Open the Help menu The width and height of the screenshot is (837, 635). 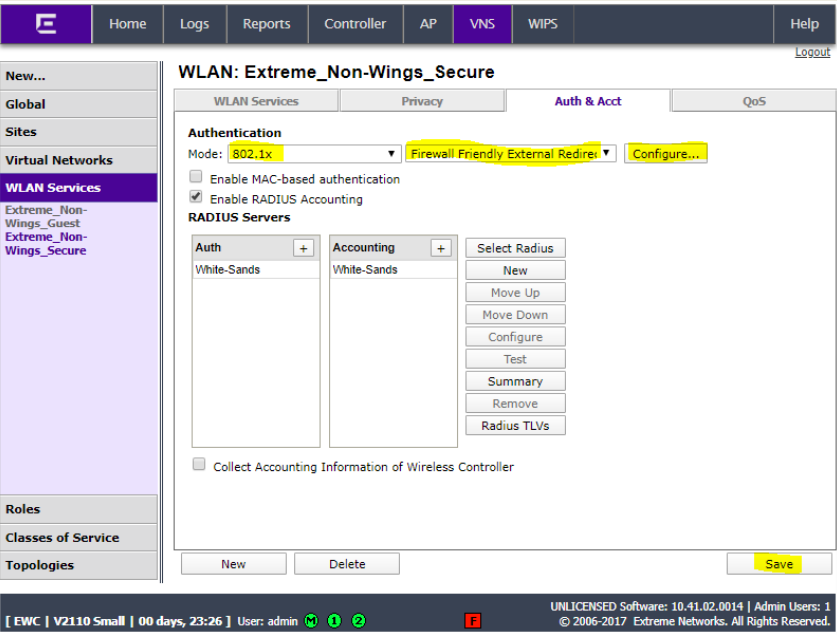[804, 24]
